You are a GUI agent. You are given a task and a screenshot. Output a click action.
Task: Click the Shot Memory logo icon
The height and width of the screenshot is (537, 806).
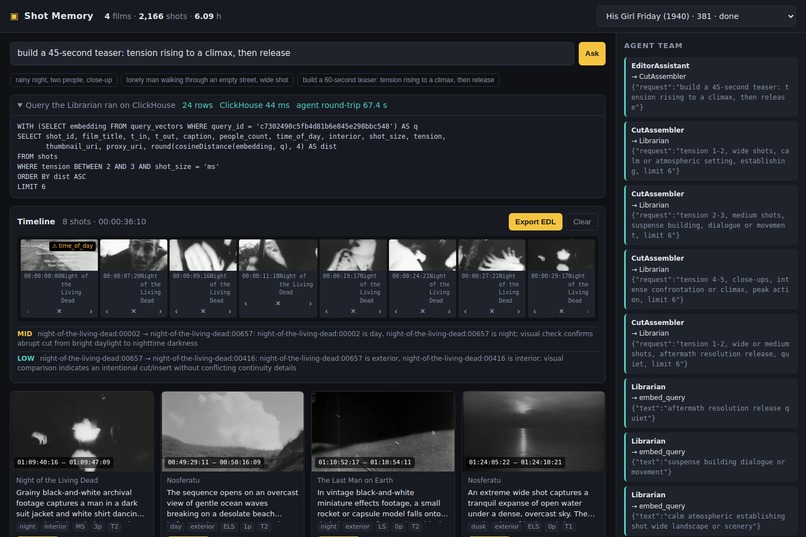(x=14, y=16)
